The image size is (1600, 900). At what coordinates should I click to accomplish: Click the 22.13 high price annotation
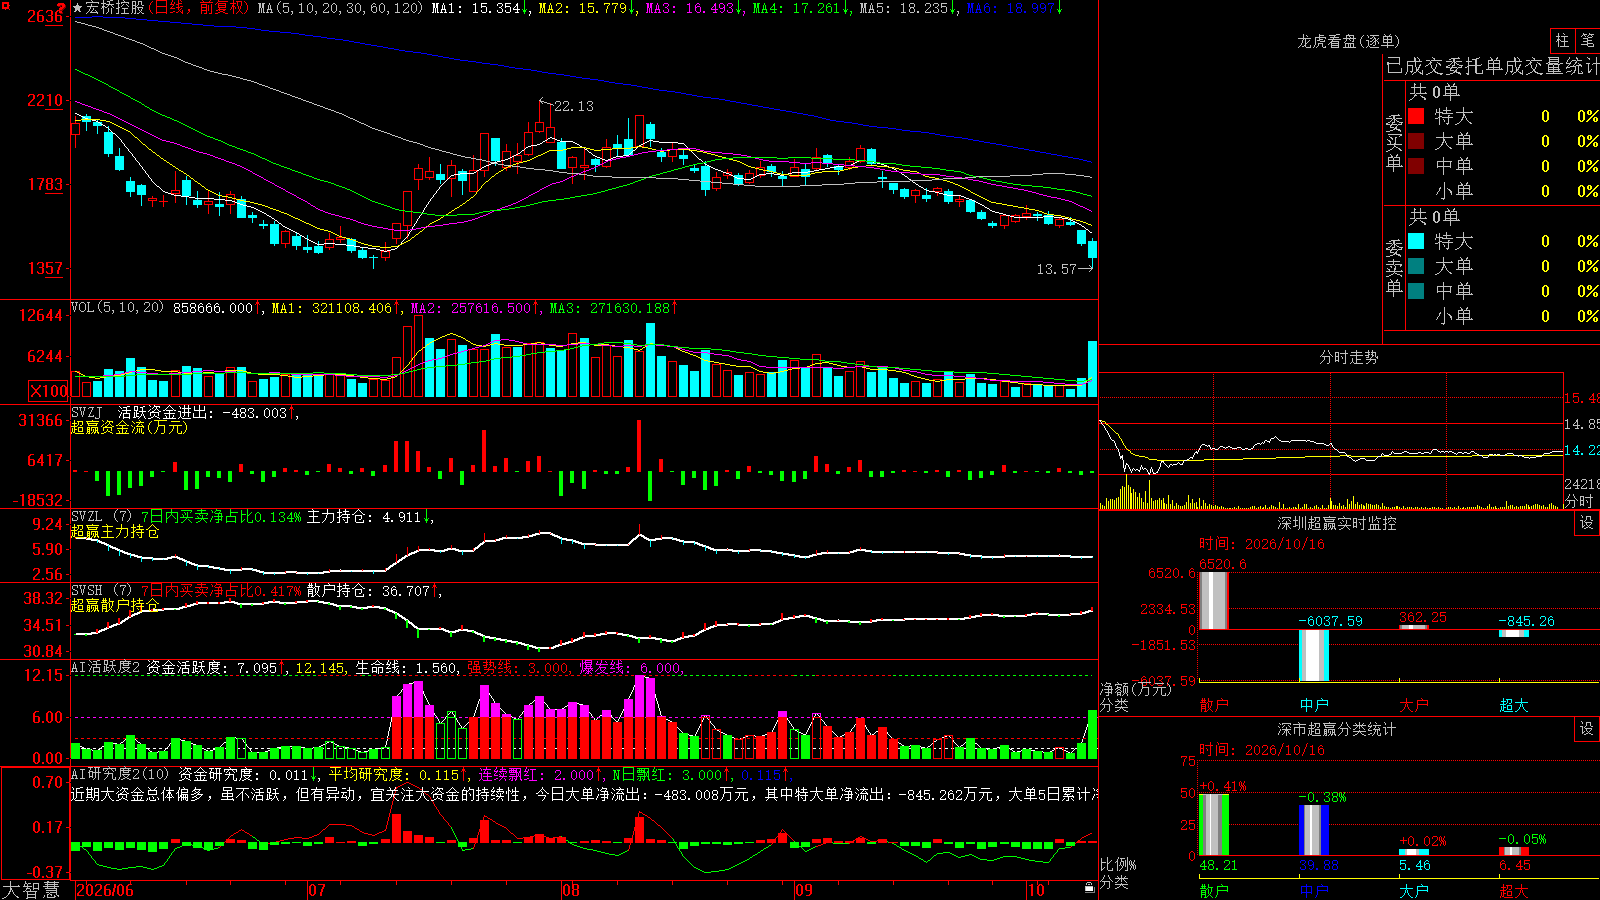pos(573,106)
